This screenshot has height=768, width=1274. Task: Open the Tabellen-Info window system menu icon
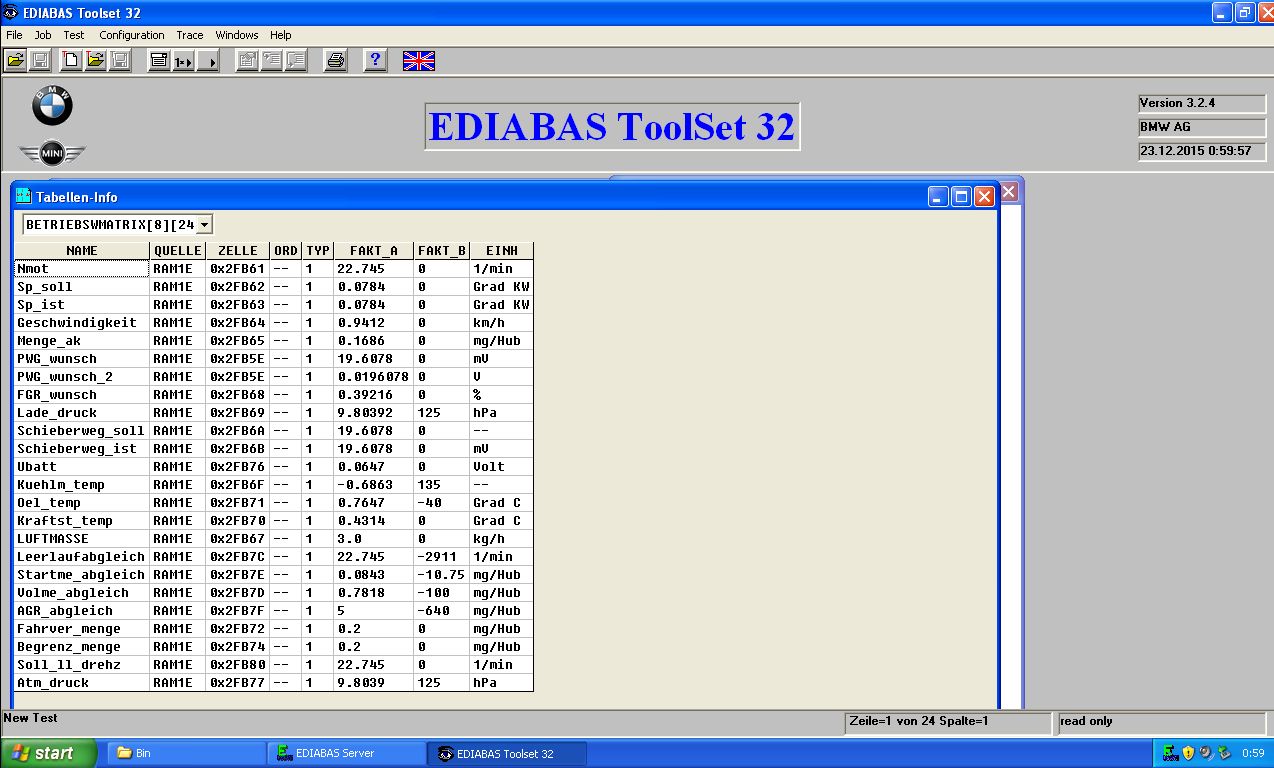pyautogui.click(x=24, y=197)
